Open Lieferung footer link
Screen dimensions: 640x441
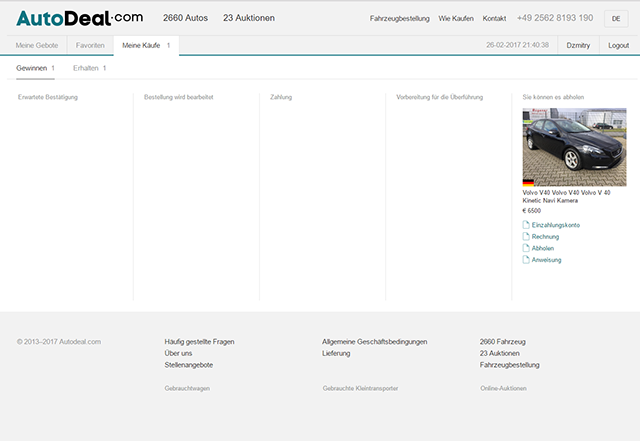click(336, 353)
